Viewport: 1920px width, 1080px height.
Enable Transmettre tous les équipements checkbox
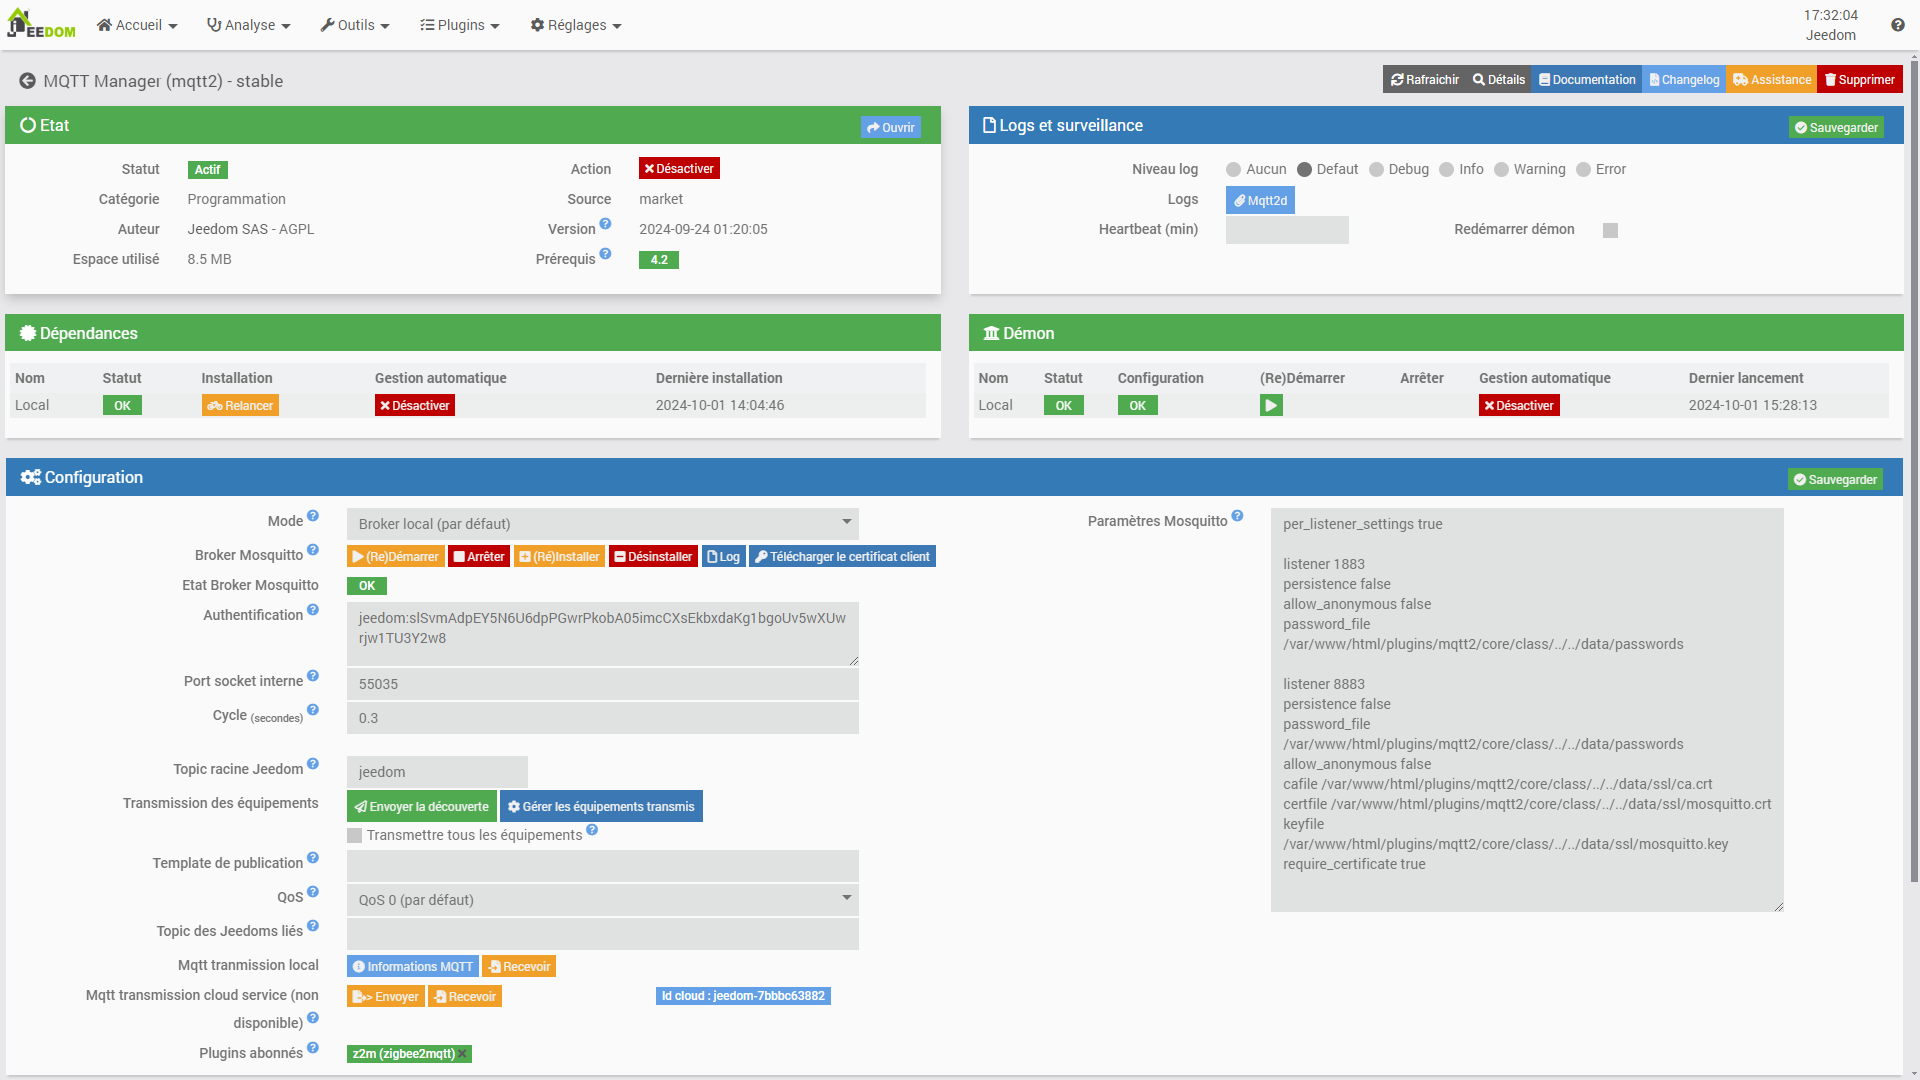point(355,836)
